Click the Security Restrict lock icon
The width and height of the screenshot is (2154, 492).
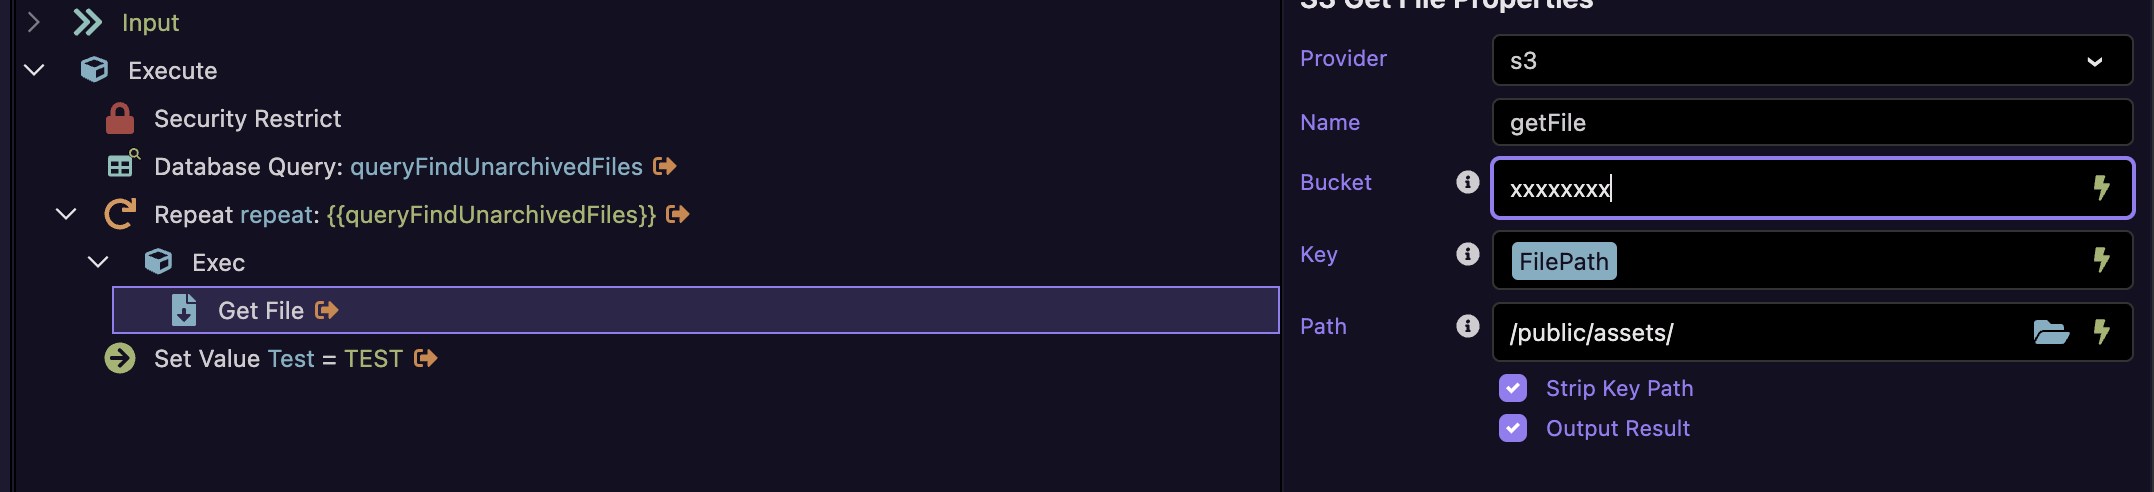(120, 119)
